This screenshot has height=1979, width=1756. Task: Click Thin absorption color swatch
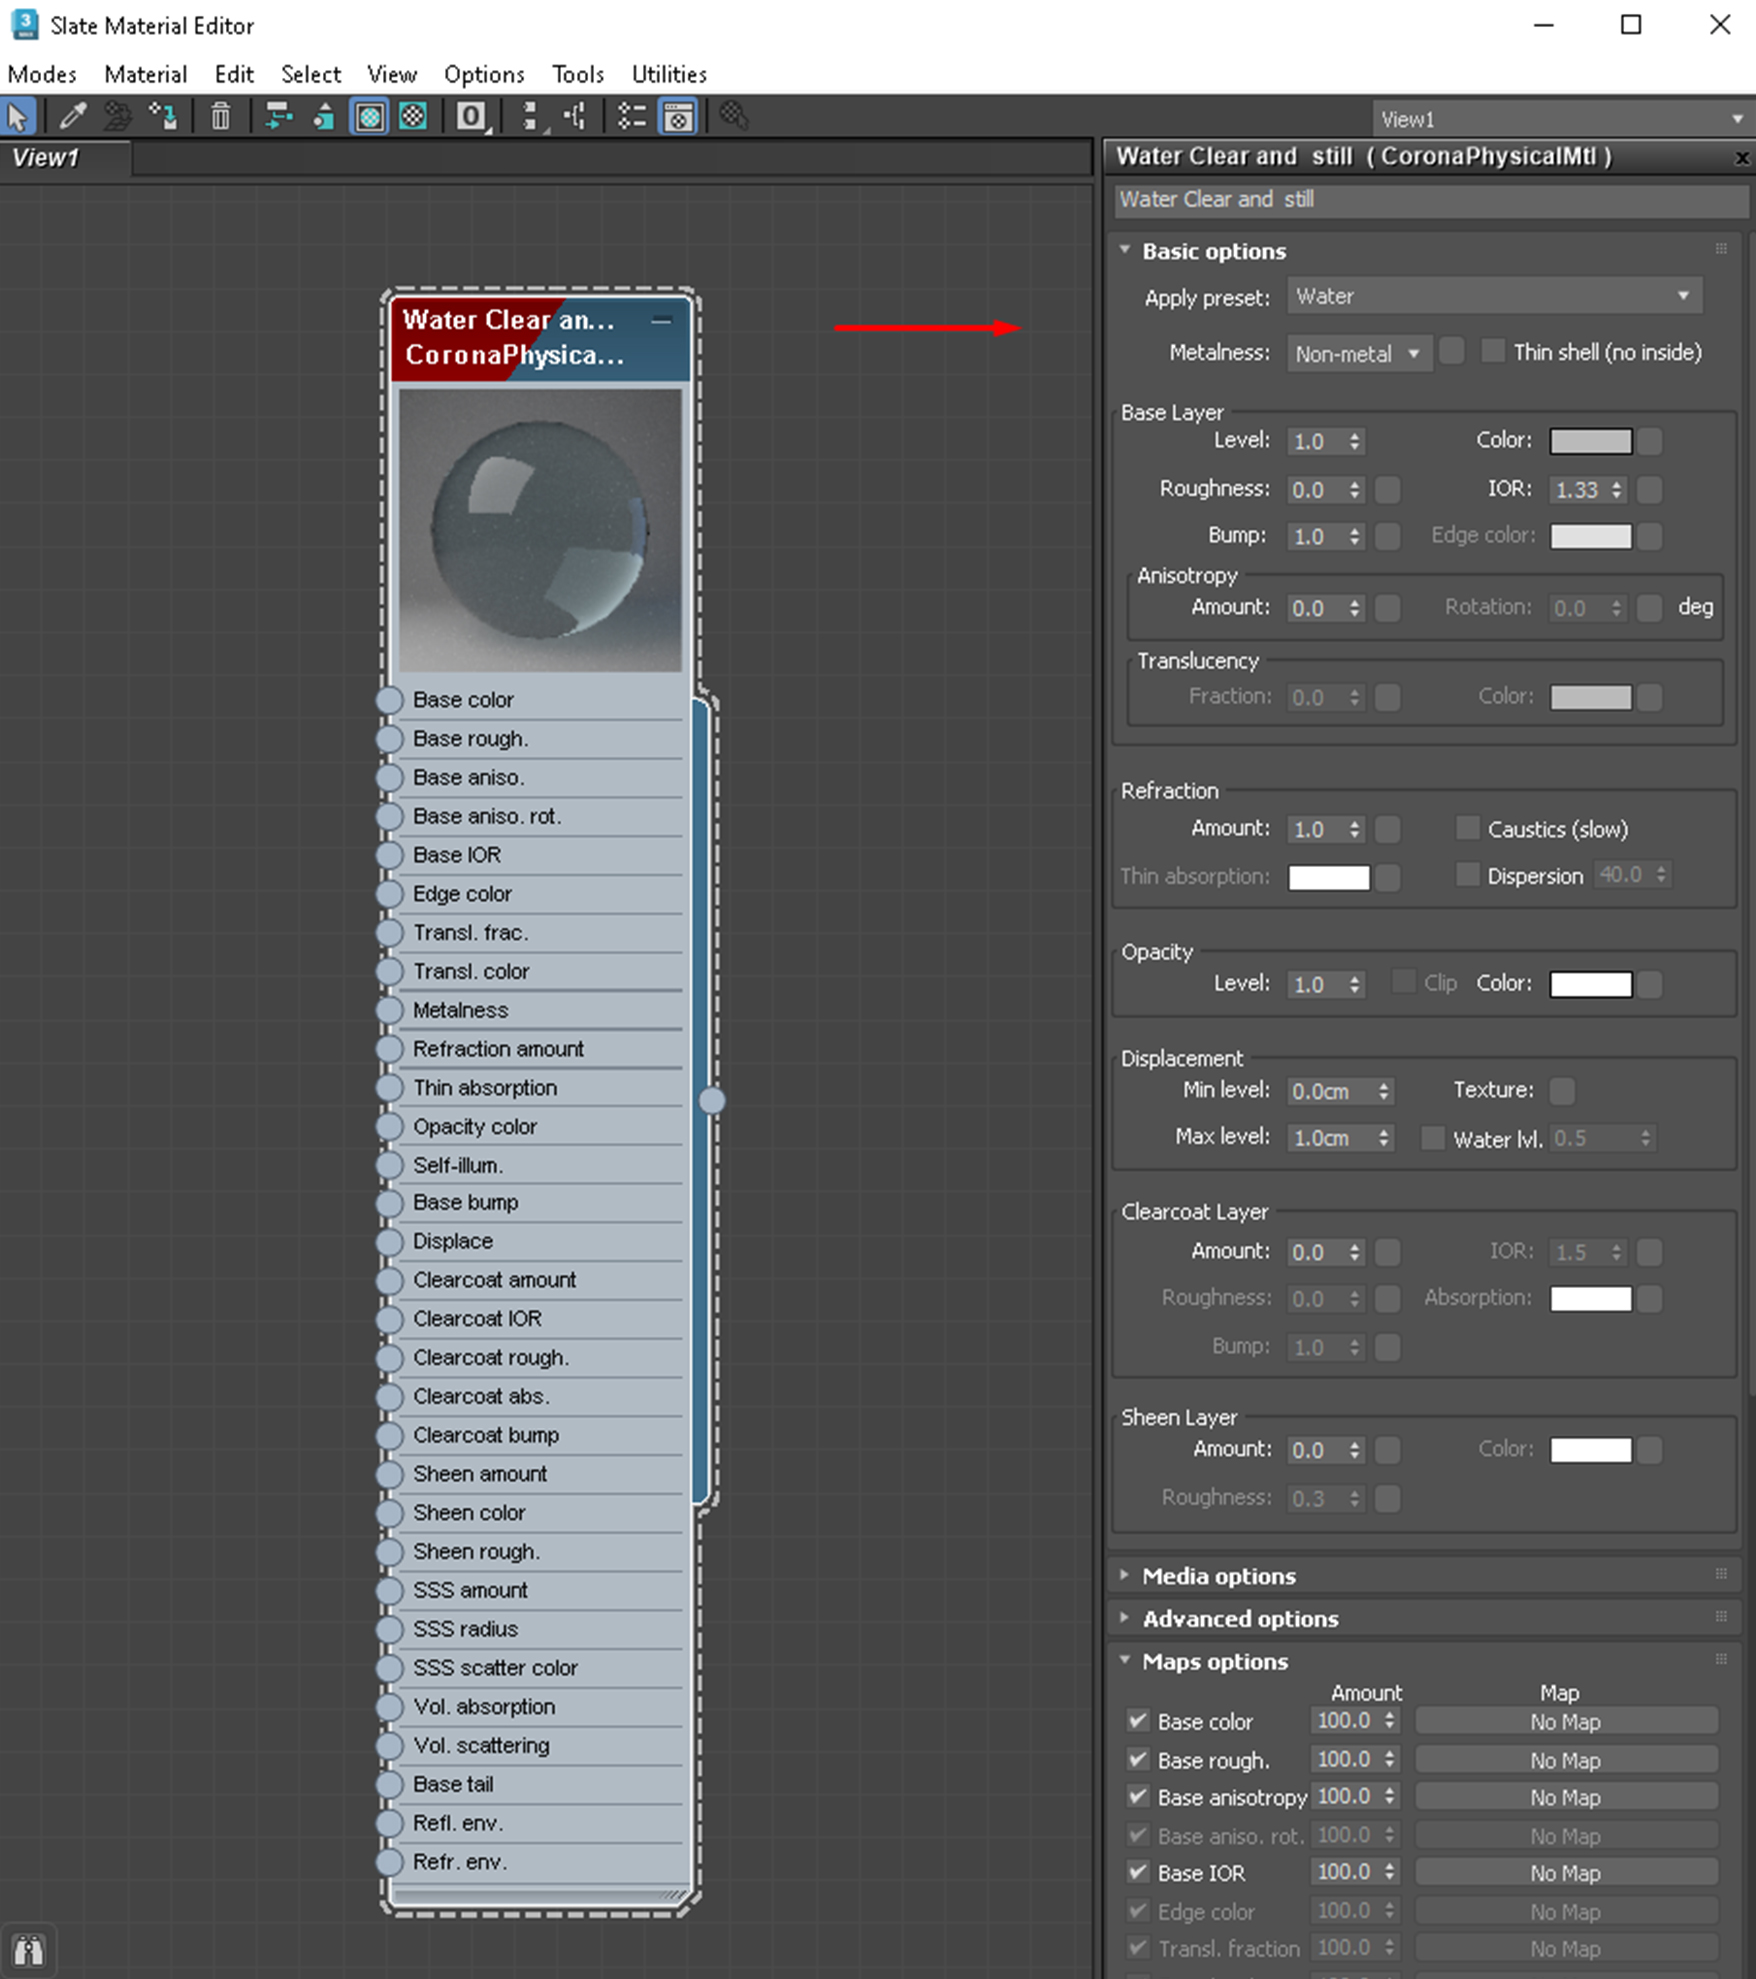coord(1329,877)
